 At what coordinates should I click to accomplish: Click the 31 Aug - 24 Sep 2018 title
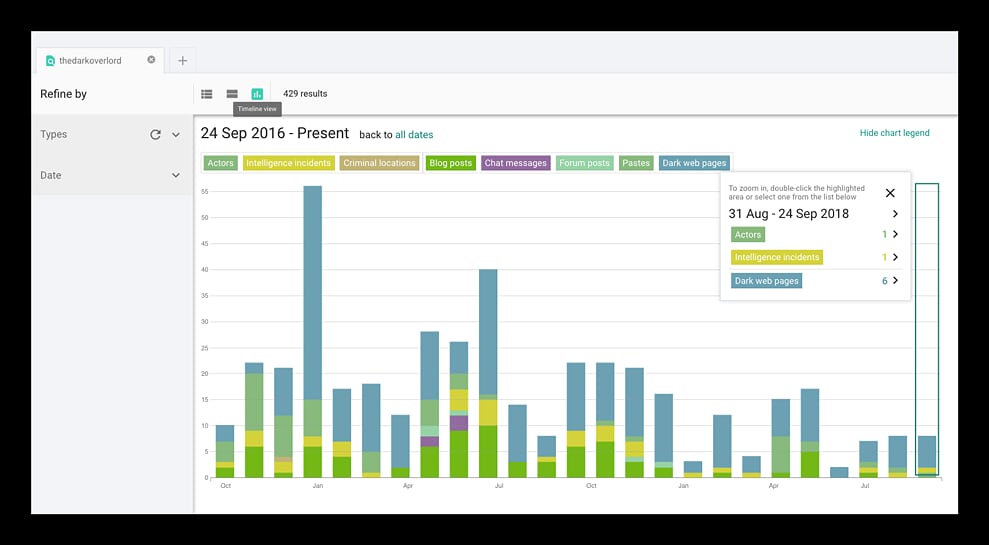[x=788, y=214]
